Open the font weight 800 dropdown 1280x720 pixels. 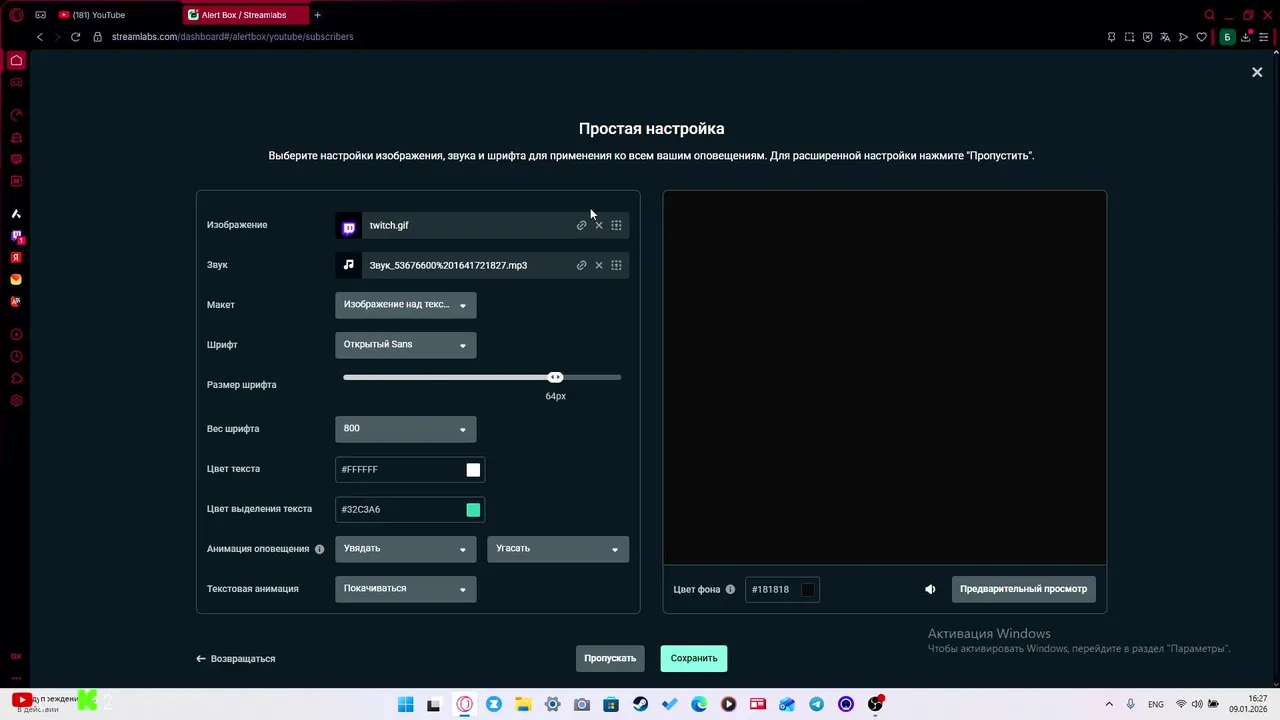pyautogui.click(x=405, y=429)
